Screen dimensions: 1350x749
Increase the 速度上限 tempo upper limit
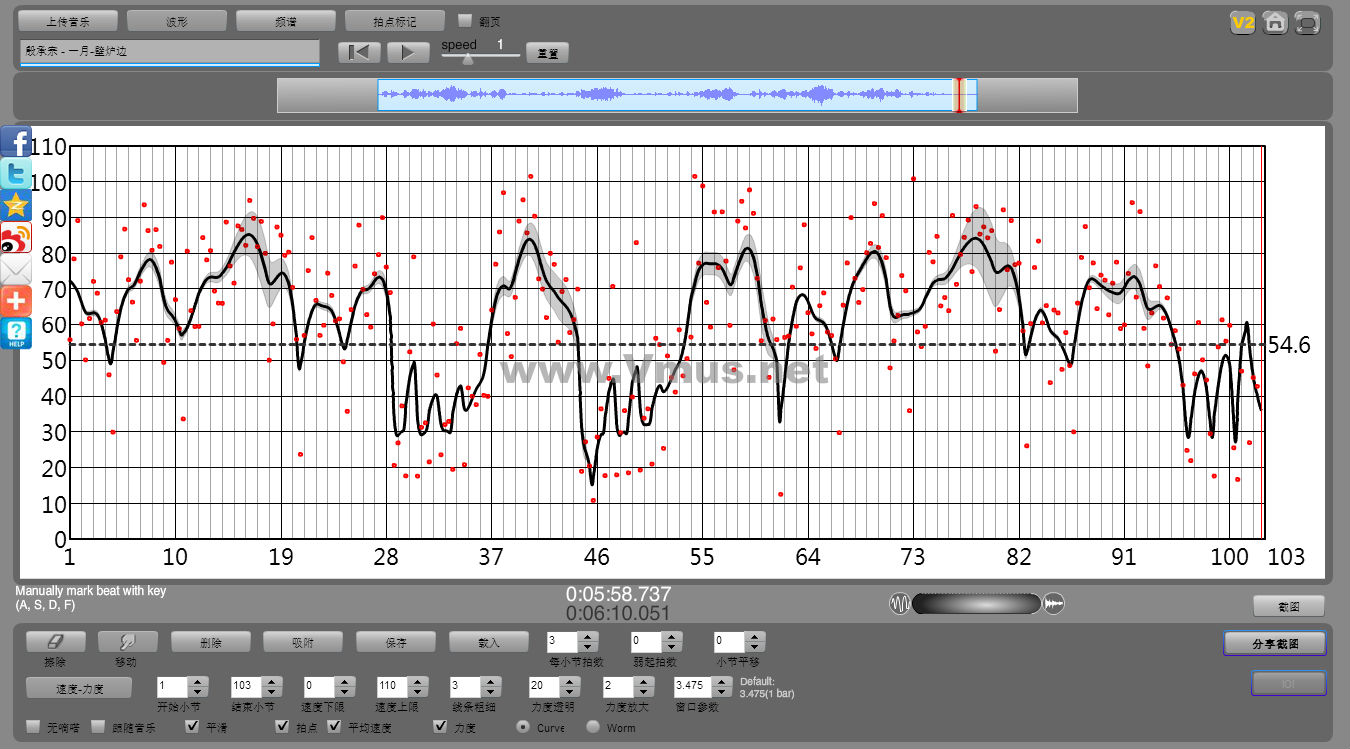(x=417, y=682)
